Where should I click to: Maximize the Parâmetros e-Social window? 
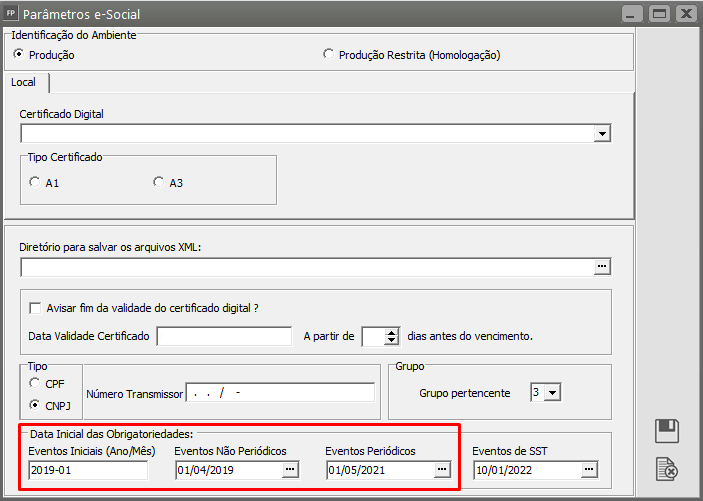660,14
